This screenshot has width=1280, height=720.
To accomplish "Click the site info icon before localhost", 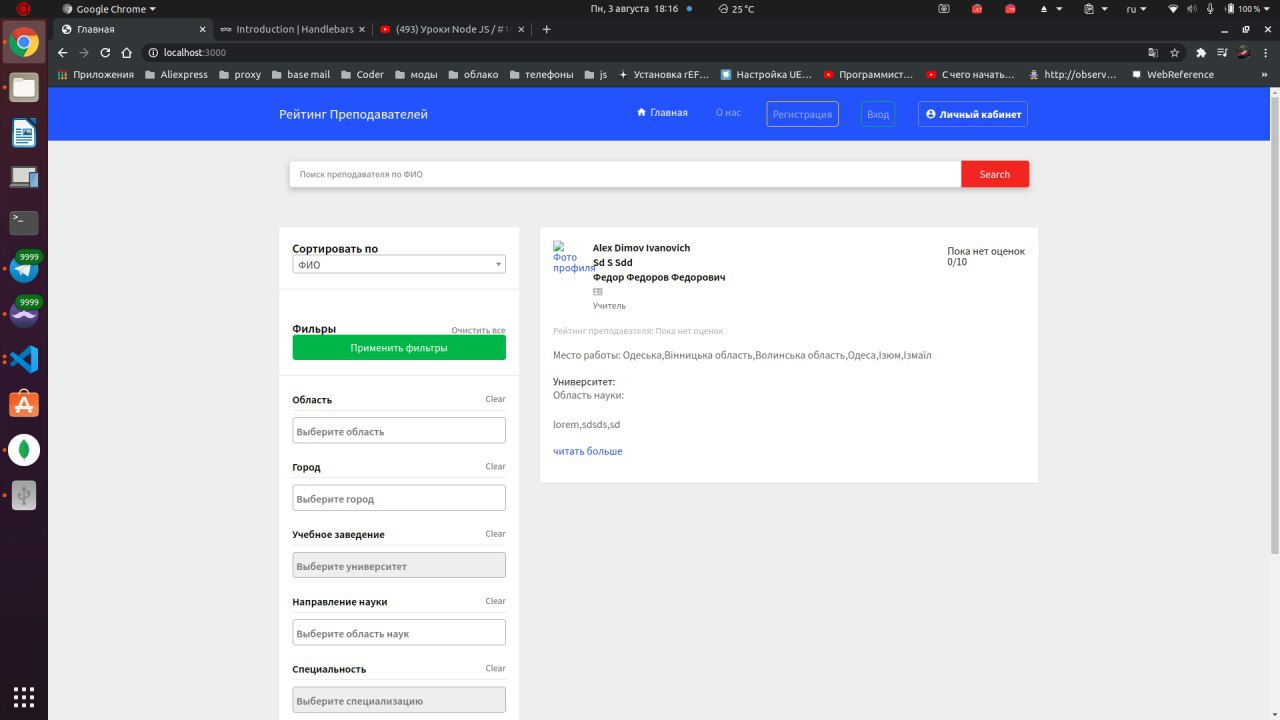I will (154, 53).
